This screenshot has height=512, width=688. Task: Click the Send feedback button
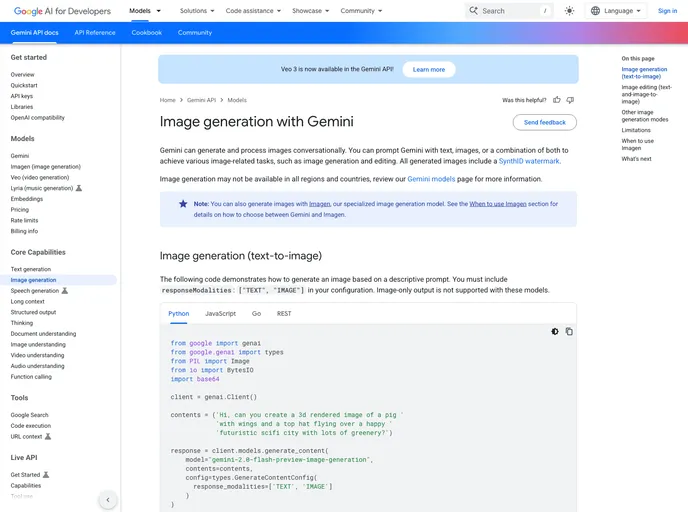point(545,122)
